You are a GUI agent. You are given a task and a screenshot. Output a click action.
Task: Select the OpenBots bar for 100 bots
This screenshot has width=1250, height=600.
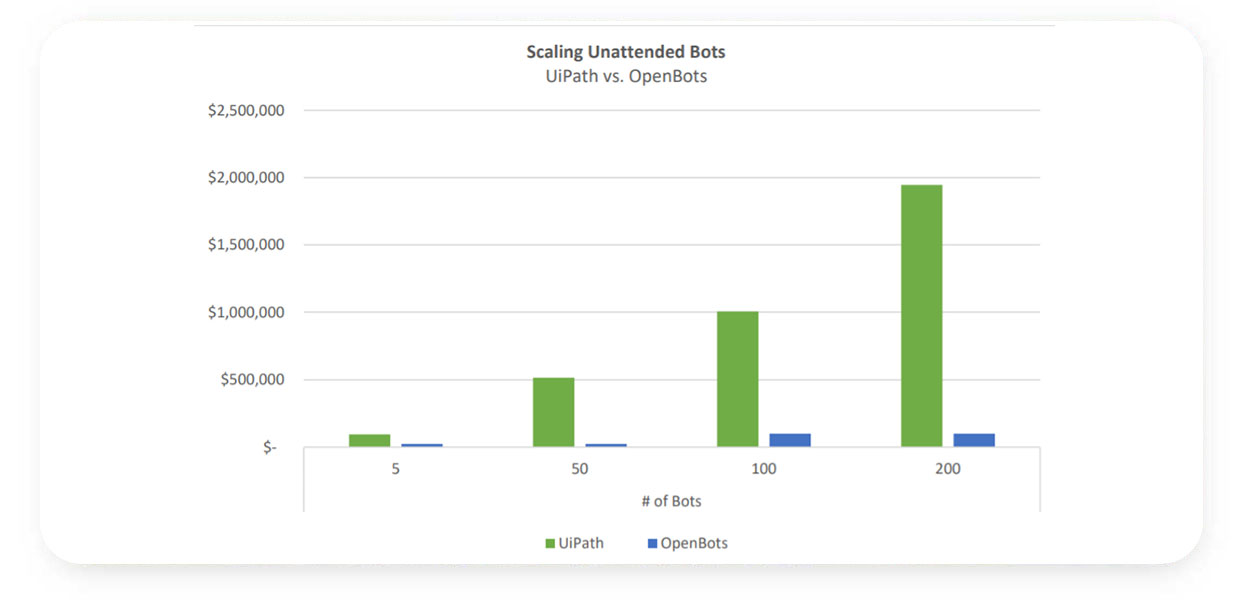pyautogui.click(x=790, y=440)
